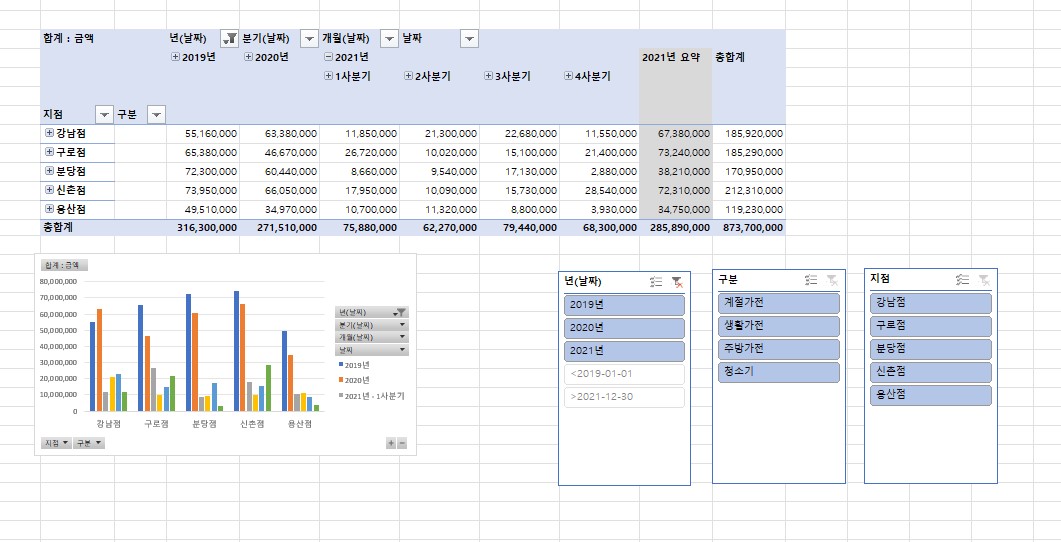
Task: Click the 지점 field button on the chart
Action: click(x=56, y=442)
